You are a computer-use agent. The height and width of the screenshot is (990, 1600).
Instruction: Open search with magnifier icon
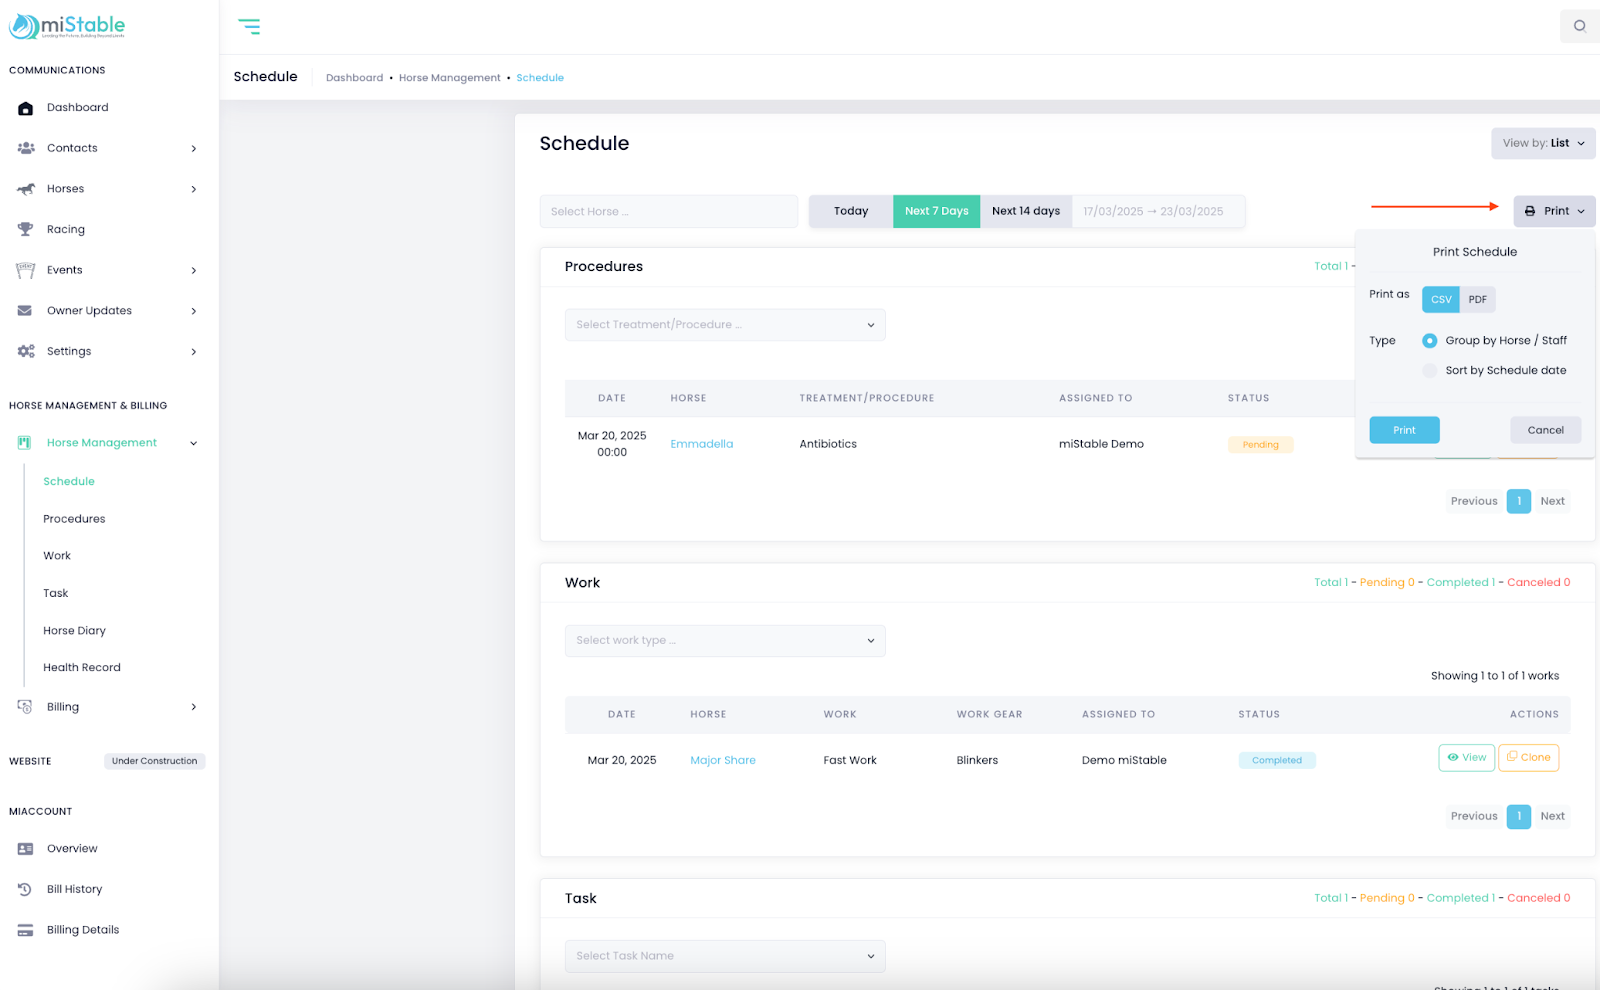(x=1579, y=26)
